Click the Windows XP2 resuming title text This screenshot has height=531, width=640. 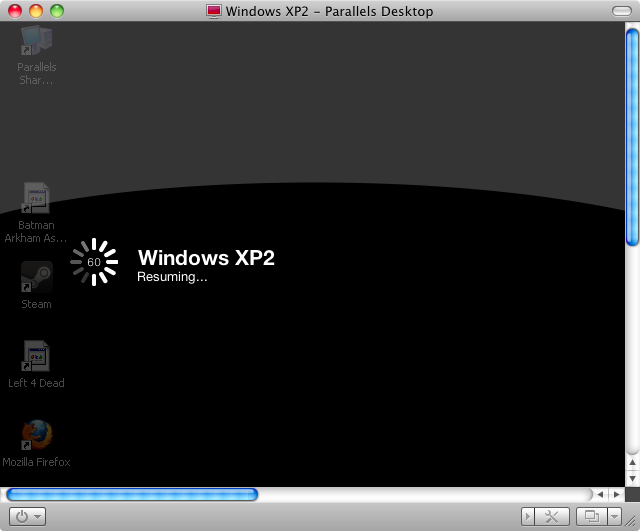click(206, 258)
